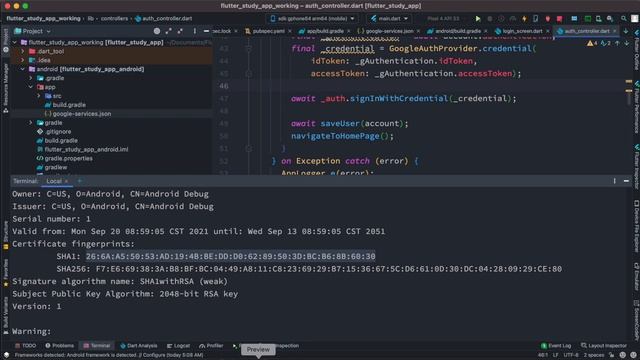Viewport: 640px width, 360px height.
Task: Open Project view mode dropdown
Action: [33, 31]
